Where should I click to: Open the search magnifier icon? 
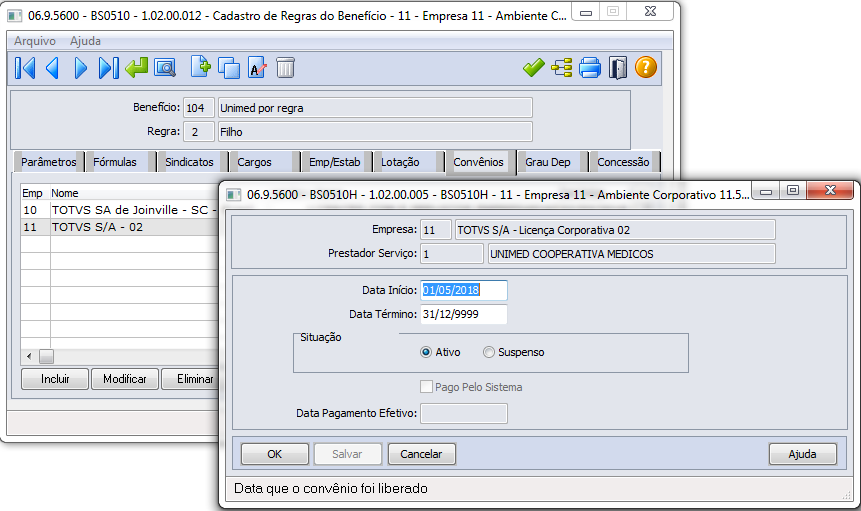coord(165,68)
